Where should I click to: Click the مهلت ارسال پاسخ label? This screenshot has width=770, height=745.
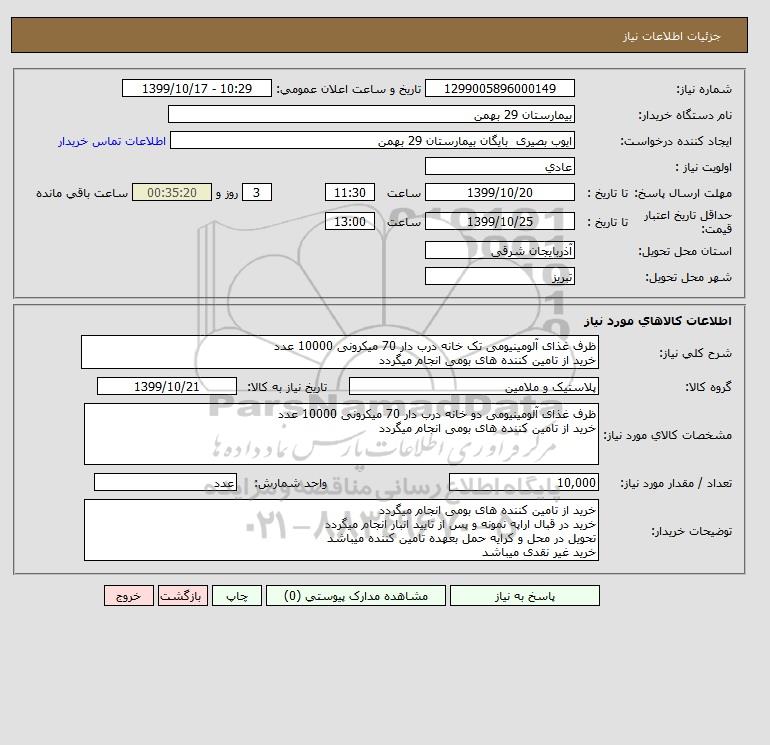[683, 193]
